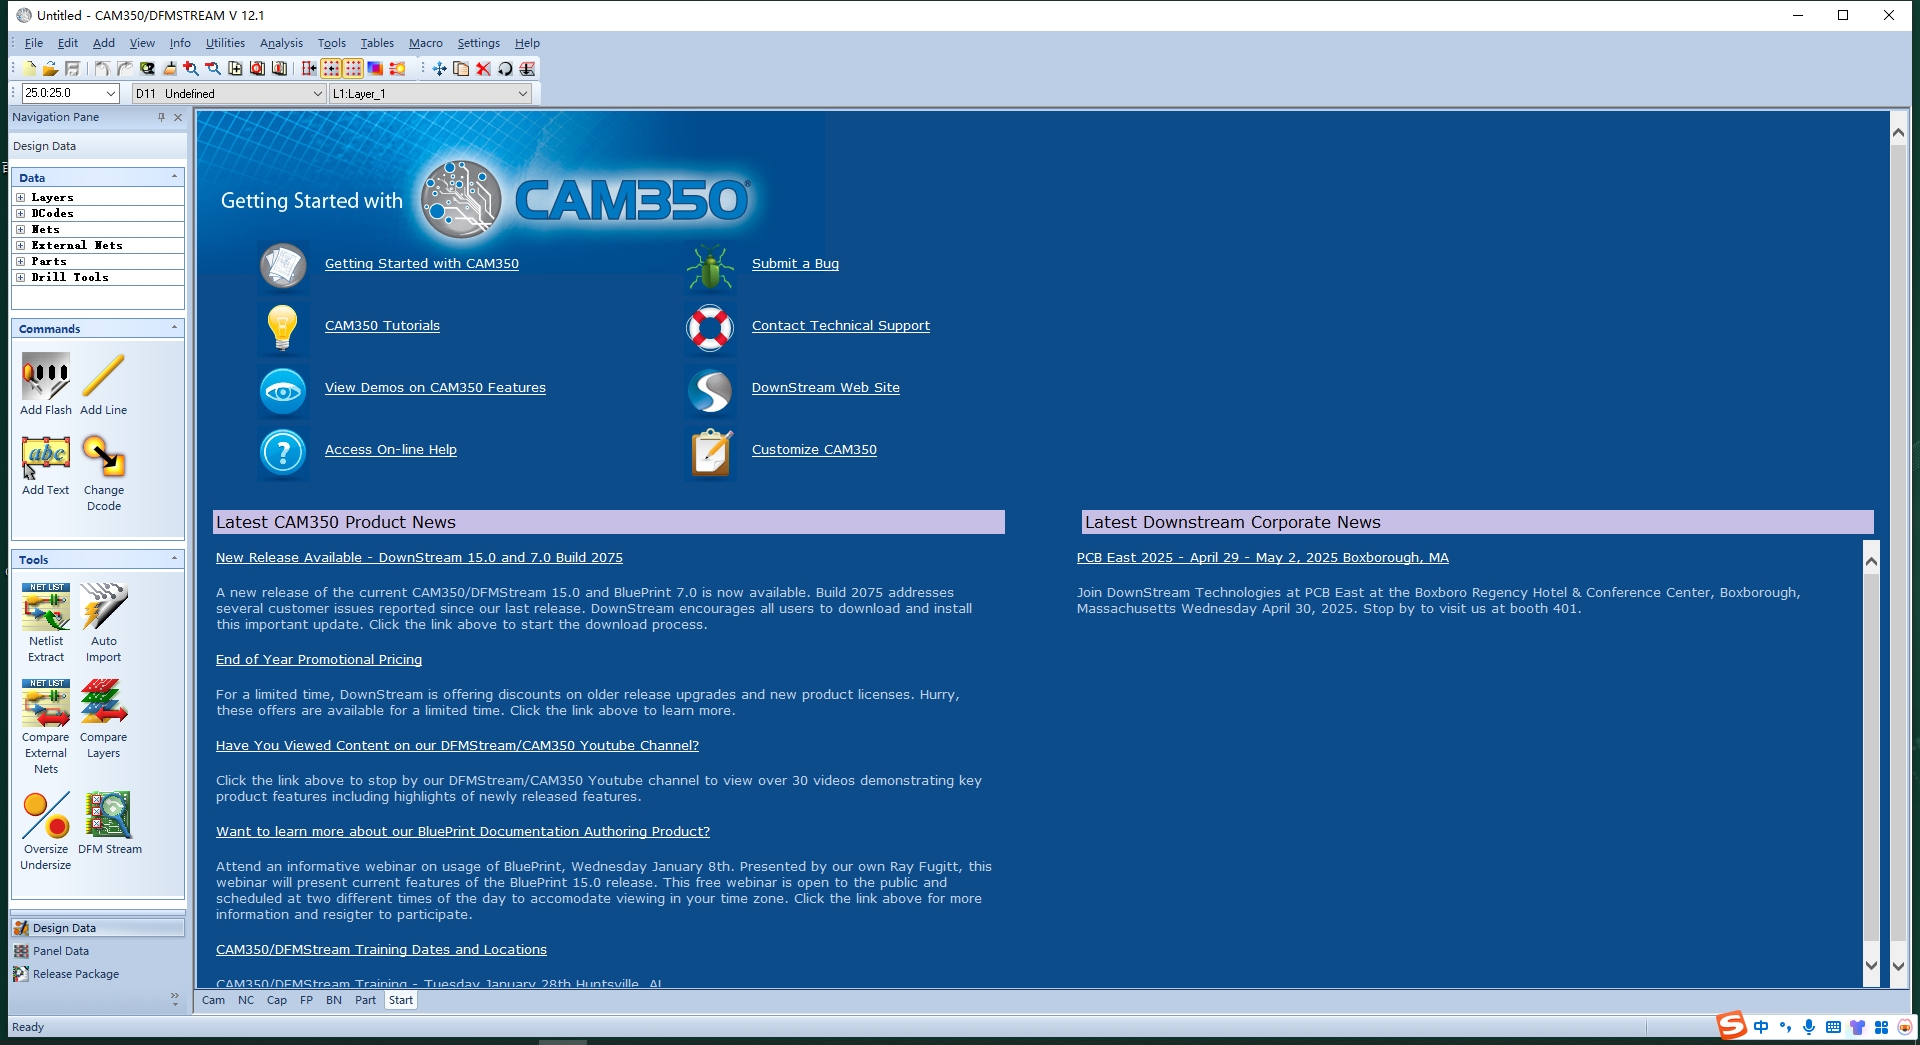The width and height of the screenshot is (1920, 1045).
Task: Open the File menu
Action: tap(34, 43)
